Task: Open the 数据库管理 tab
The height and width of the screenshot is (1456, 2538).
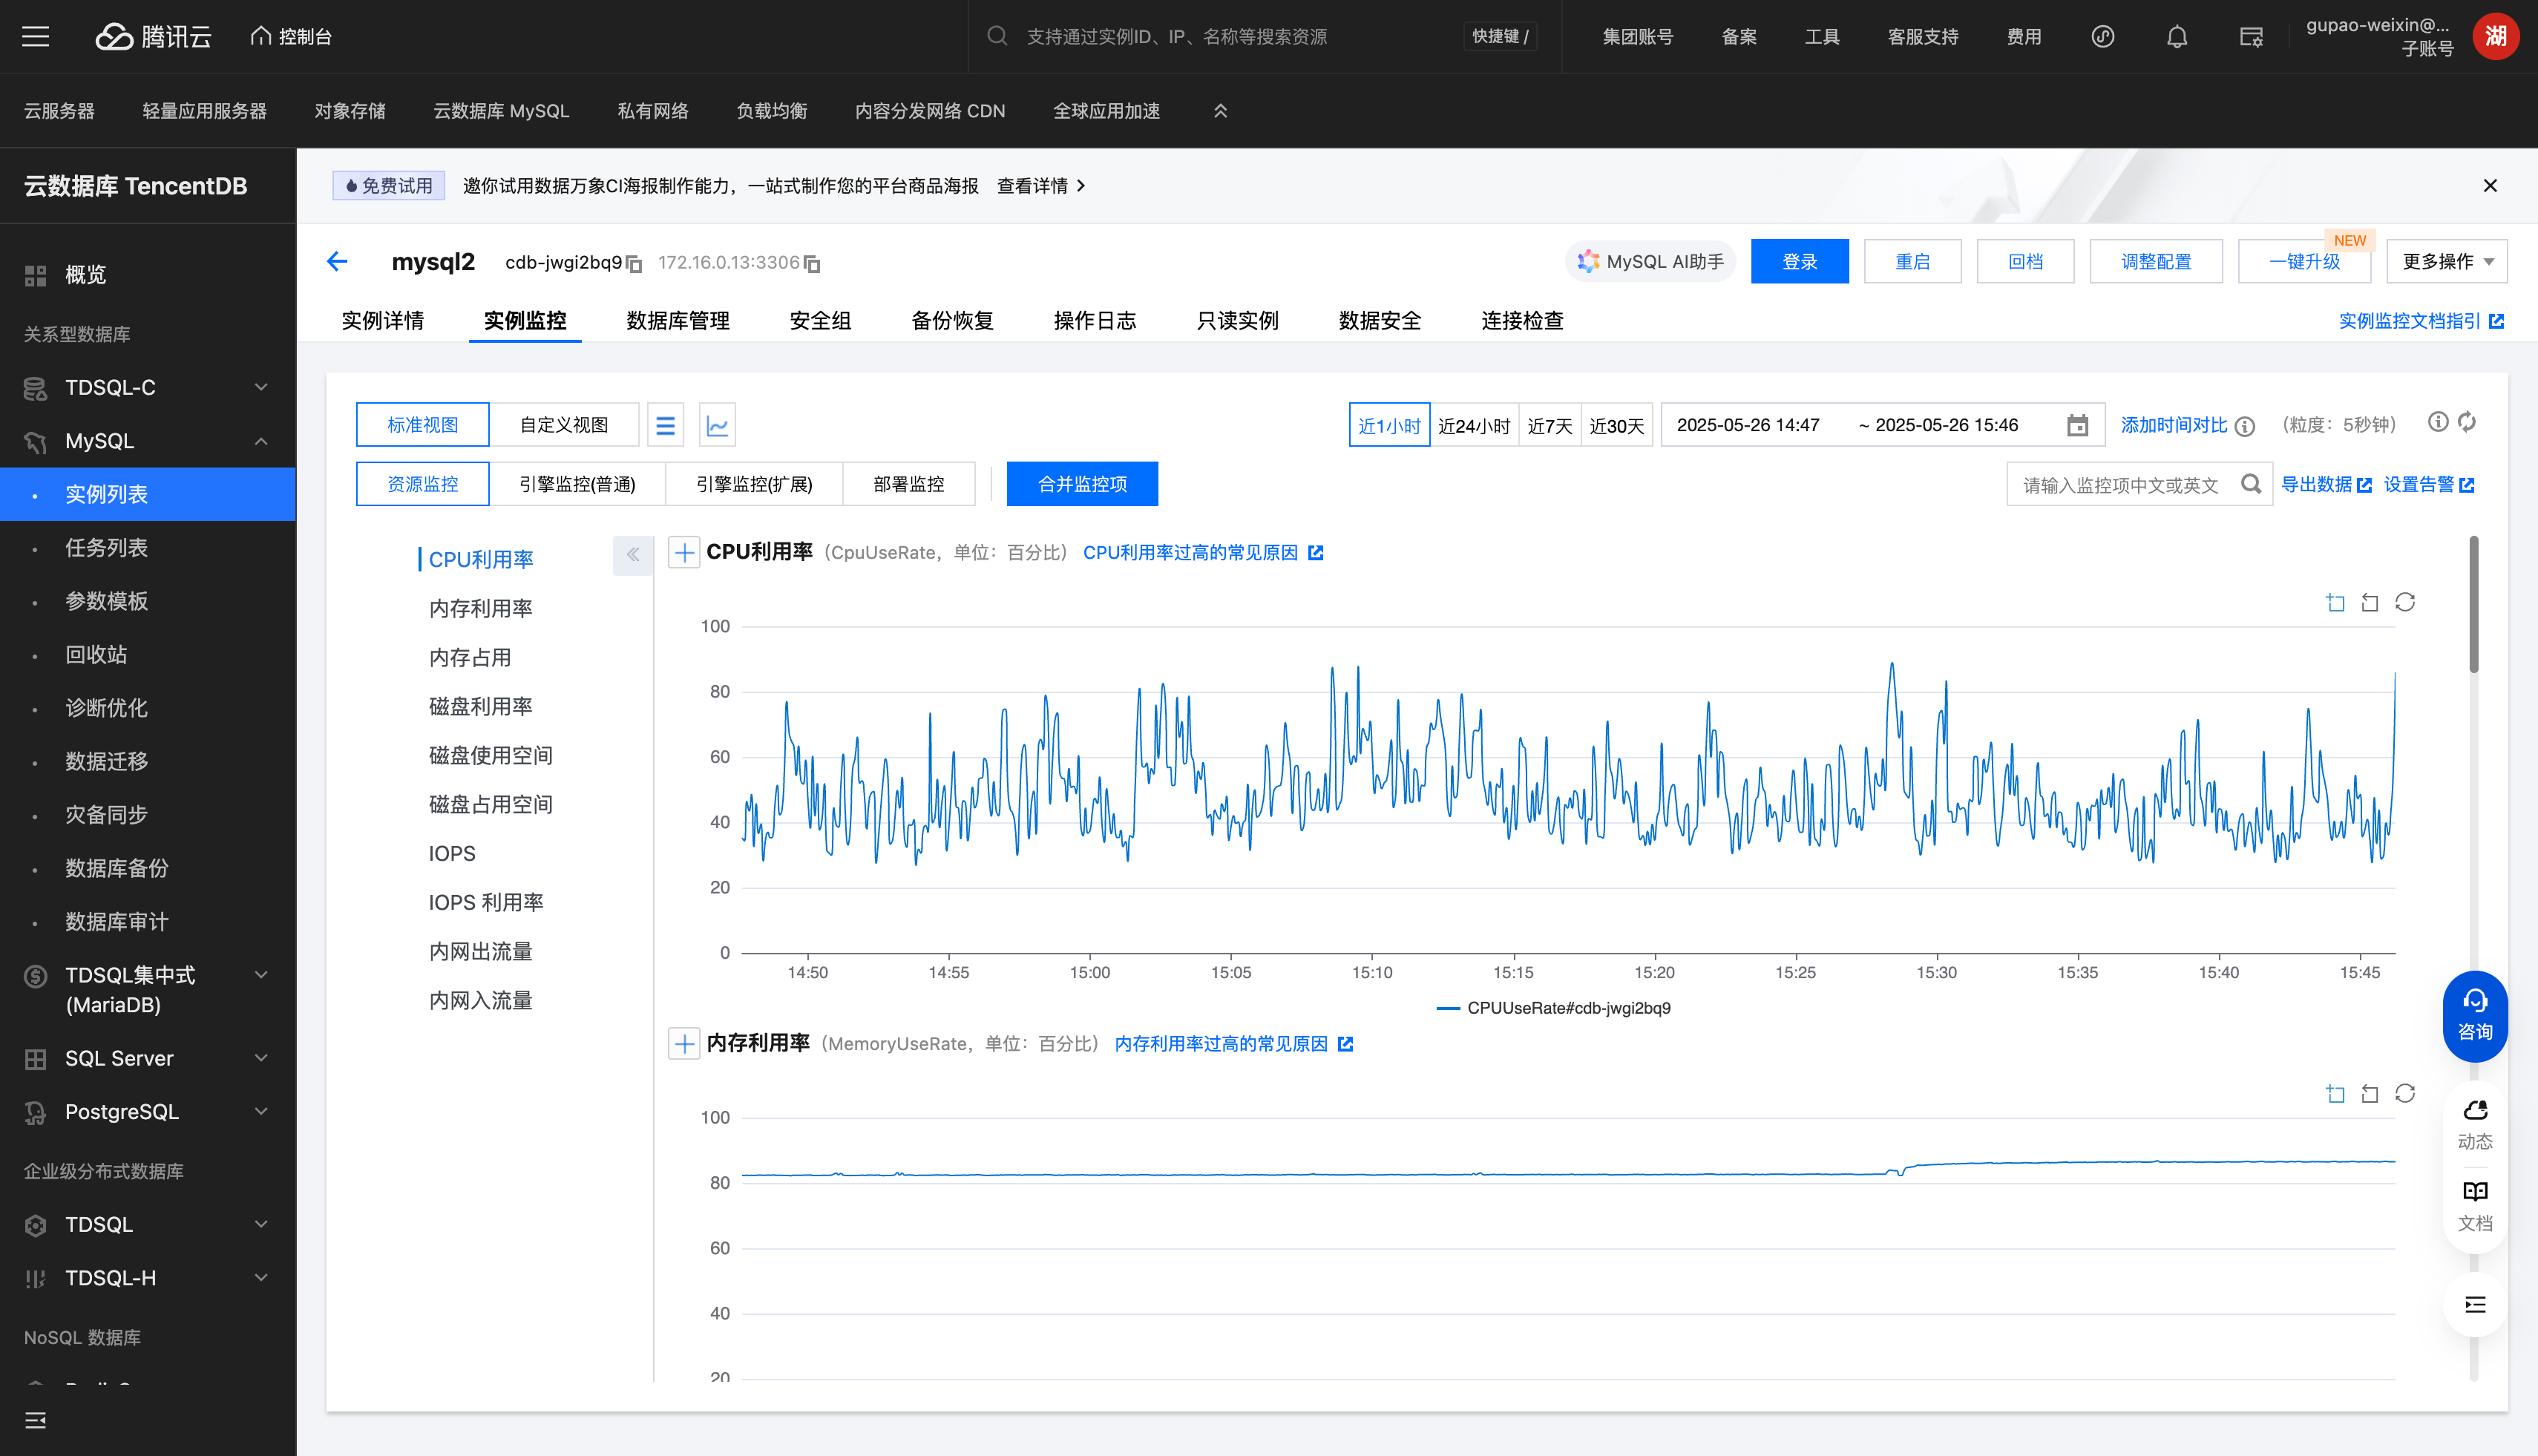Action: coord(677,321)
